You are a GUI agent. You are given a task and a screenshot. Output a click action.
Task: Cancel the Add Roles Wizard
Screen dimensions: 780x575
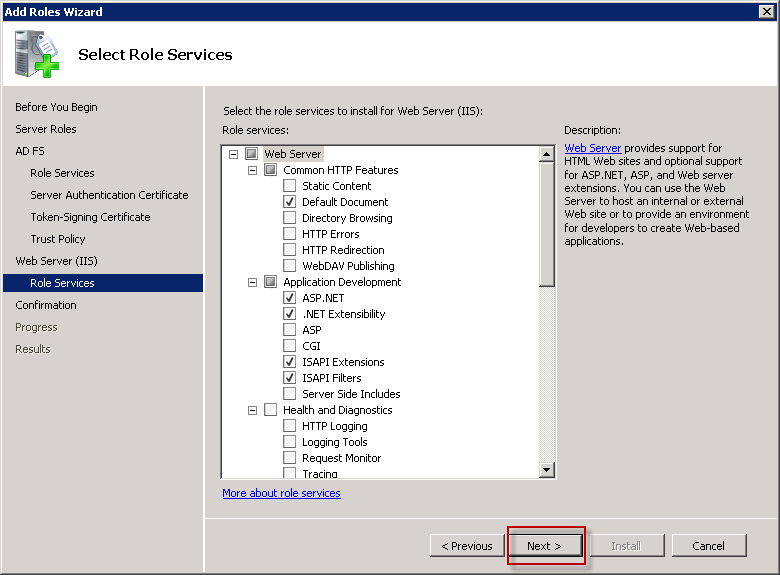coord(709,546)
